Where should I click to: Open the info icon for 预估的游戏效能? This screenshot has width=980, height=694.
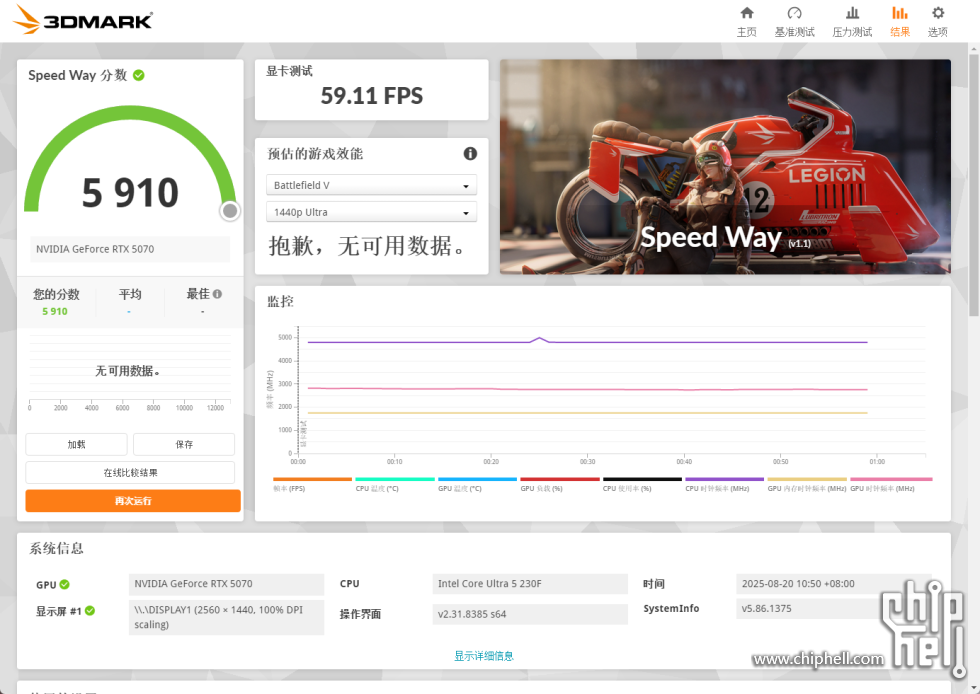point(470,154)
